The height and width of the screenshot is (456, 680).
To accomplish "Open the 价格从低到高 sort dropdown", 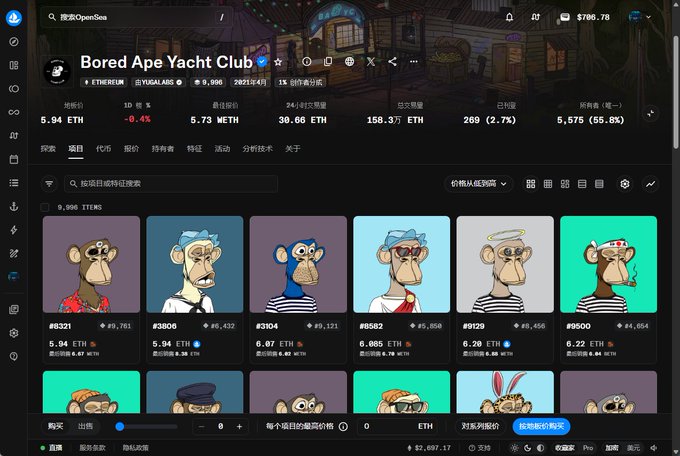I will coord(478,184).
